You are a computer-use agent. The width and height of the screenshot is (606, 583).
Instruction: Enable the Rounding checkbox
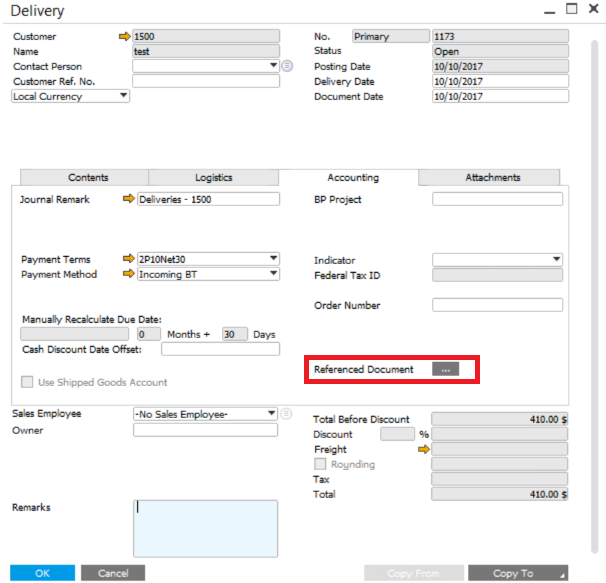pyautogui.click(x=320, y=464)
